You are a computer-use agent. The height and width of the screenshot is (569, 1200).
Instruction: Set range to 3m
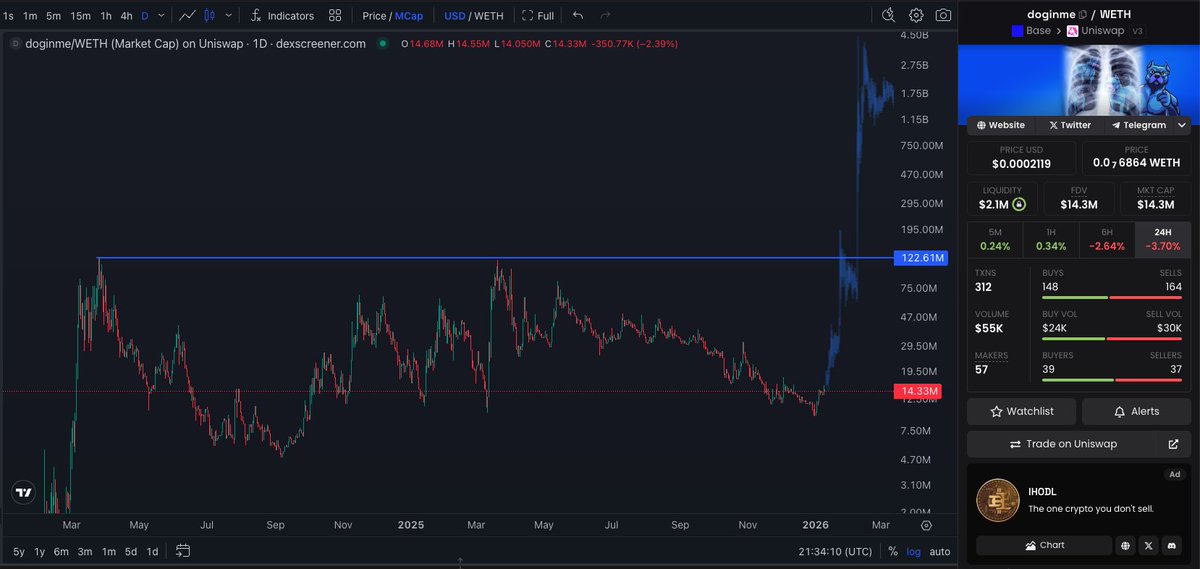pyautogui.click(x=85, y=551)
